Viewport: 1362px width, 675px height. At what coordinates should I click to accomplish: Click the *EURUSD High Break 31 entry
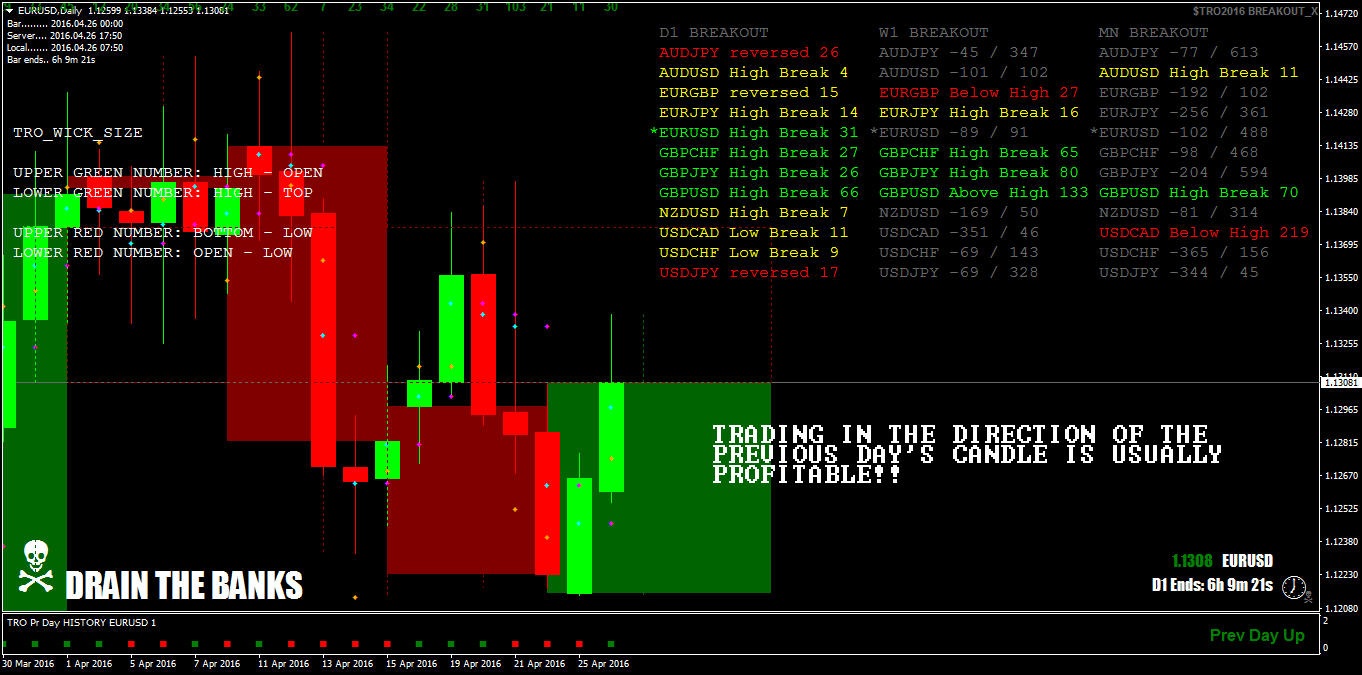click(755, 132)
